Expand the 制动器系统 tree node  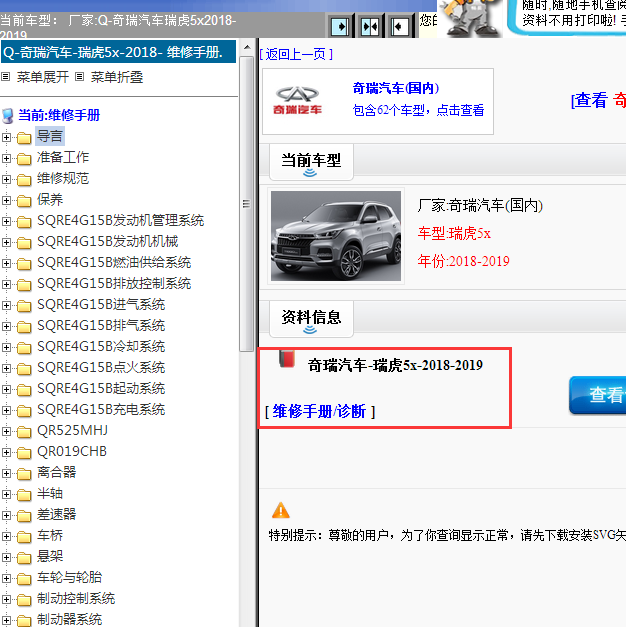tap(6, 620)
